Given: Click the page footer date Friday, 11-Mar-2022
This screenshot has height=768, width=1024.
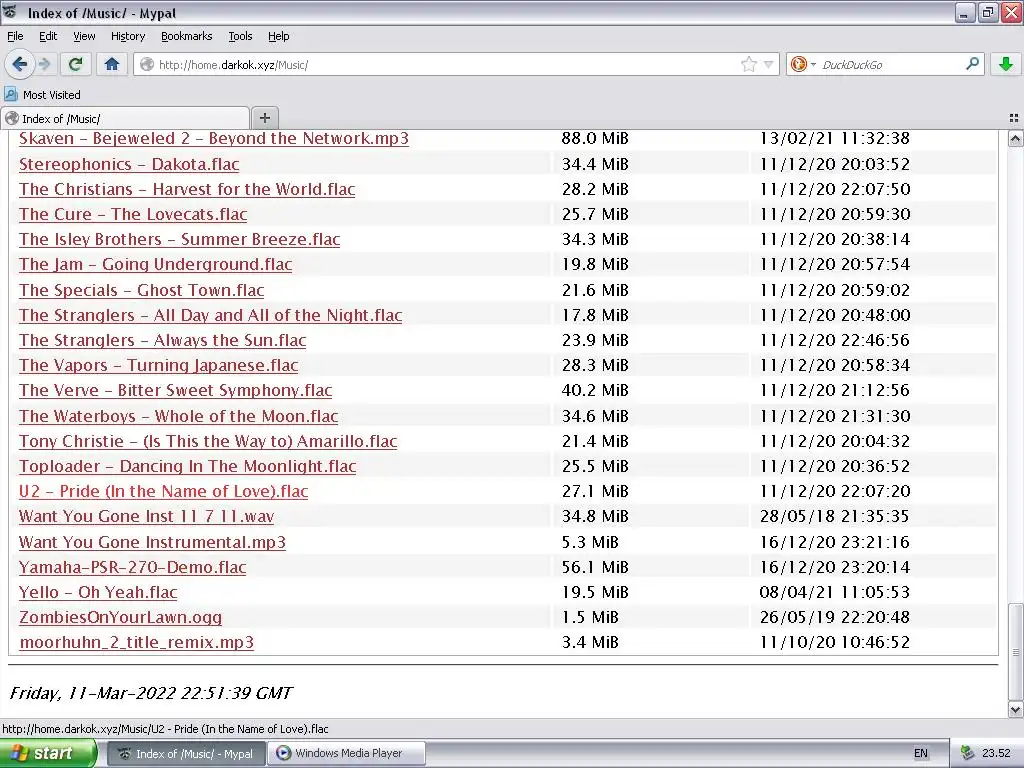Looking at the screenshot, I should (151, 693).
